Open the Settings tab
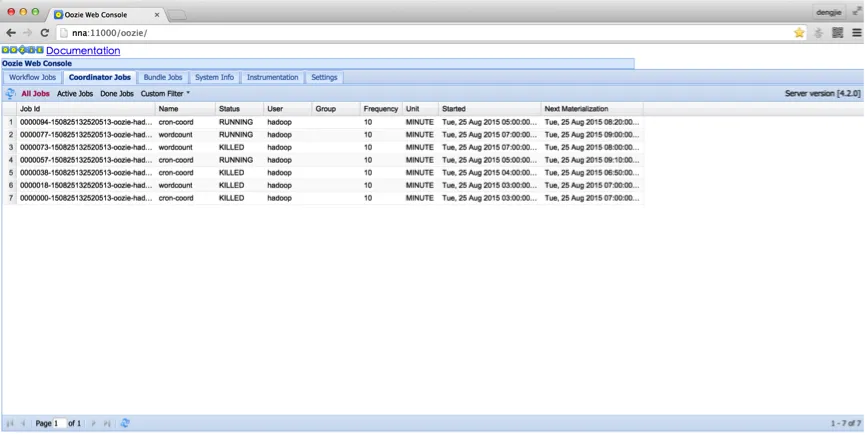This screenshot has width=865, height=435. [x=324, y=77]
